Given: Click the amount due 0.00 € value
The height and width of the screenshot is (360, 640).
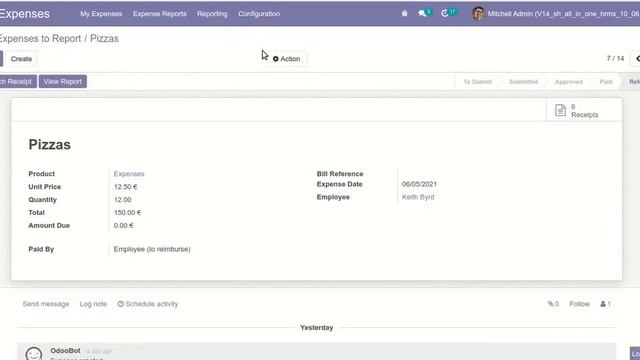Looking at the screenshot, I should click(124, 225).
